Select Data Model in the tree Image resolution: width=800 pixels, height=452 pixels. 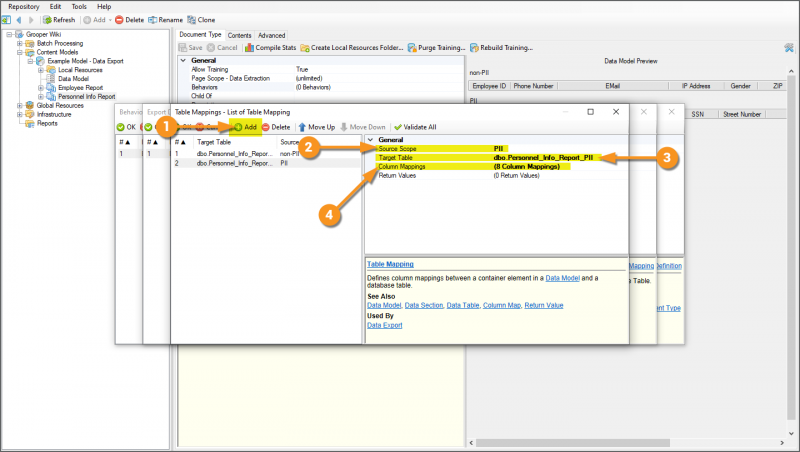[x=73, y=79]
